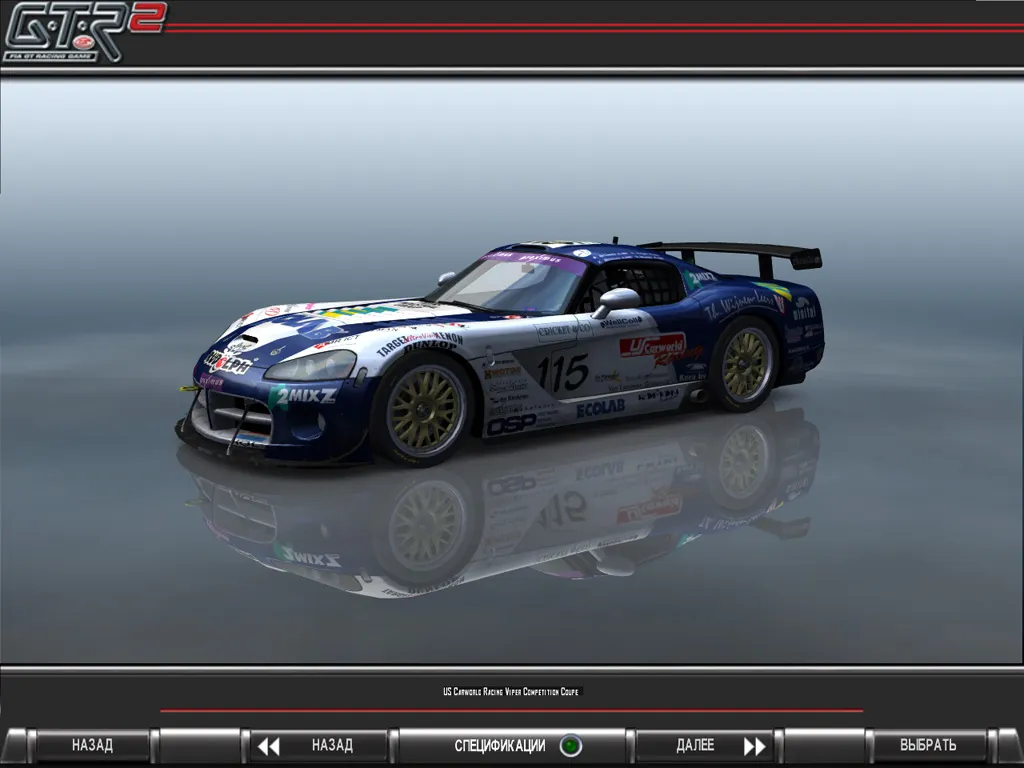Go to previous car with double-arrow НАЗАД
1024x768 pixels.
319,745
